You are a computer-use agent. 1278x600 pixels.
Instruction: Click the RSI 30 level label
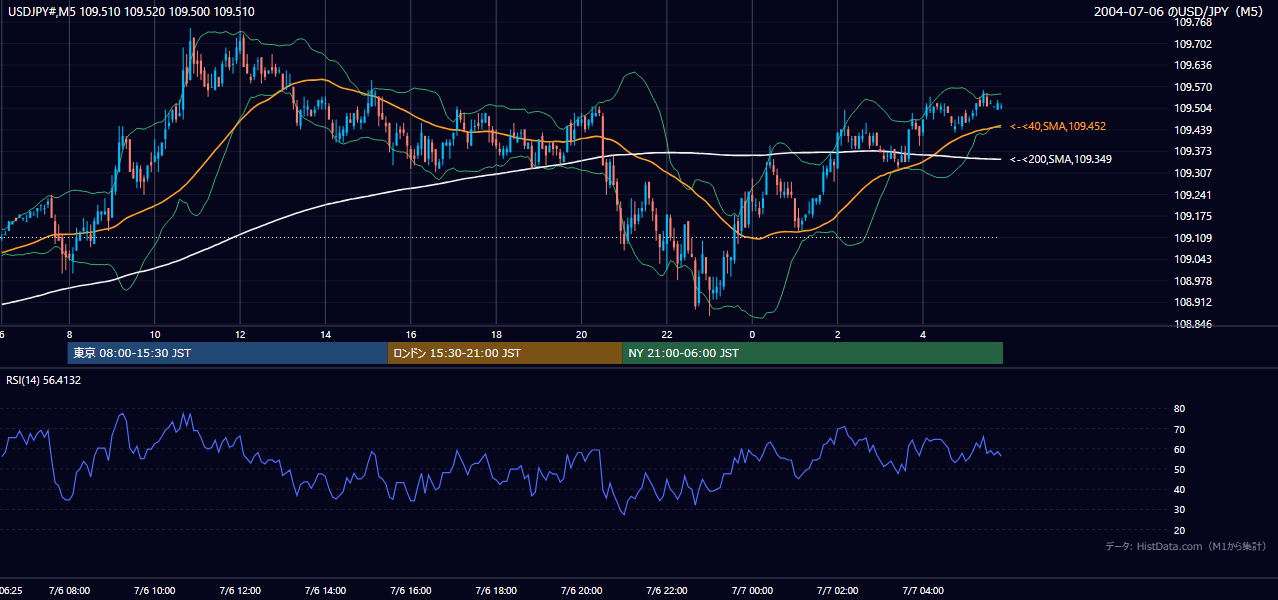point(1179,511)
